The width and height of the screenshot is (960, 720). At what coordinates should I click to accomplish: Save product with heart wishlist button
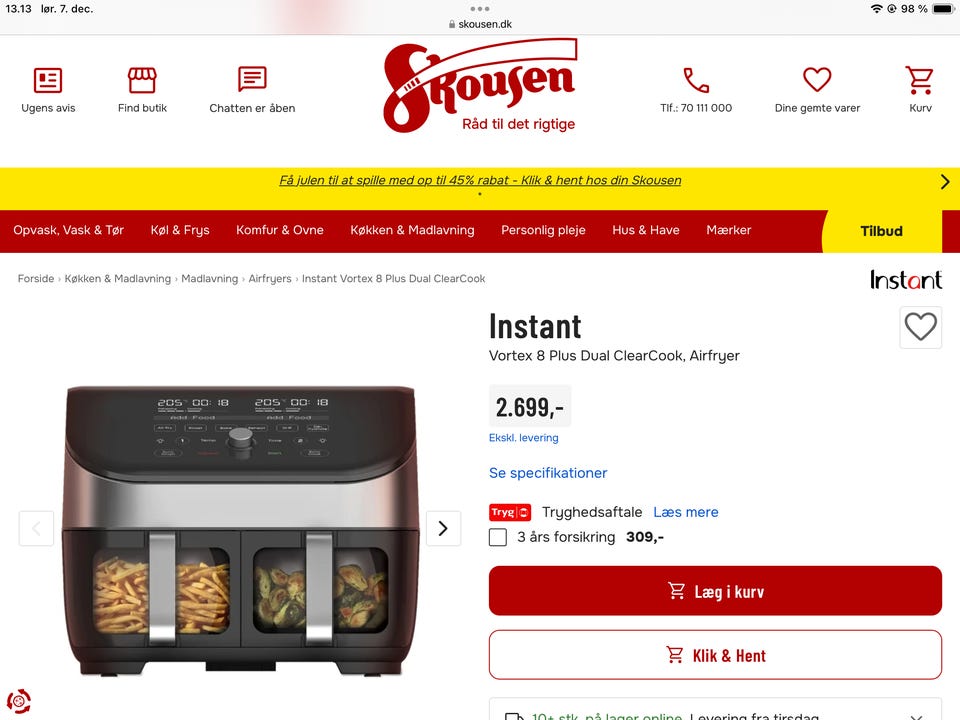(921, 327)
